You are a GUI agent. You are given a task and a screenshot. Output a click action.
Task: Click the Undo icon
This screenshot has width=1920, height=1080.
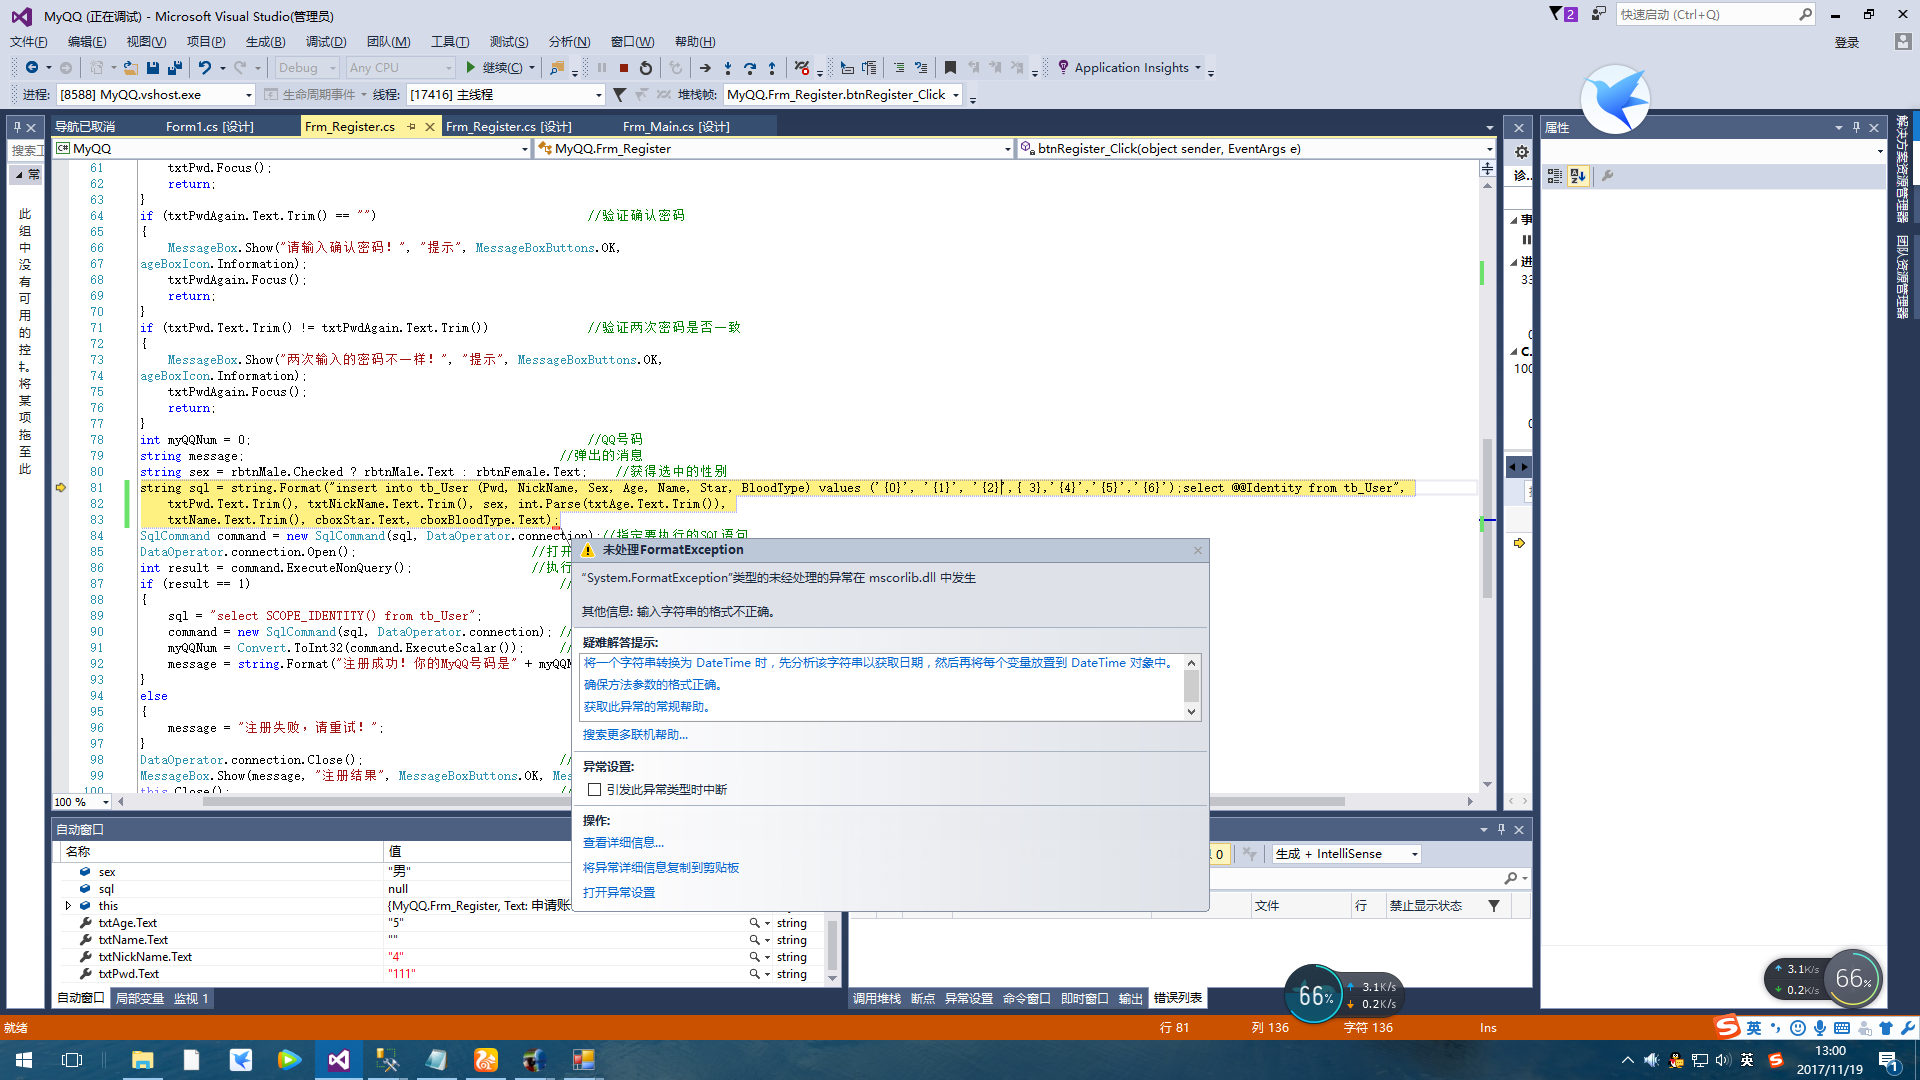pyautogui.click(x=205, y=67)
